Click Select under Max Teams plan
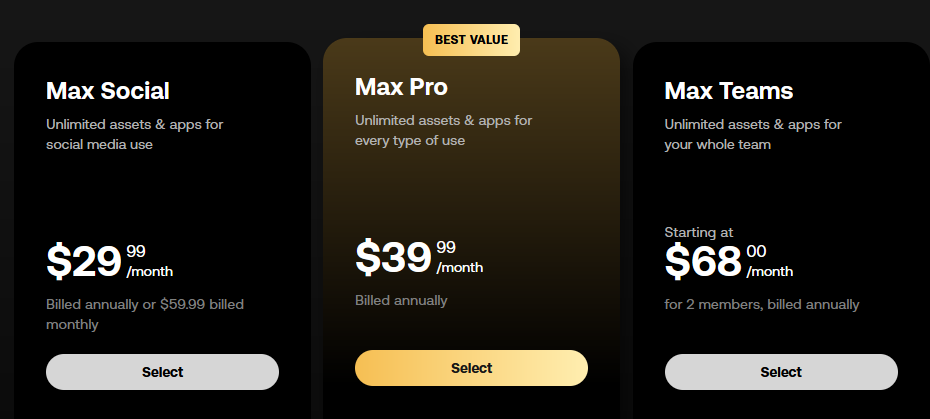 (x=781, y=372)
